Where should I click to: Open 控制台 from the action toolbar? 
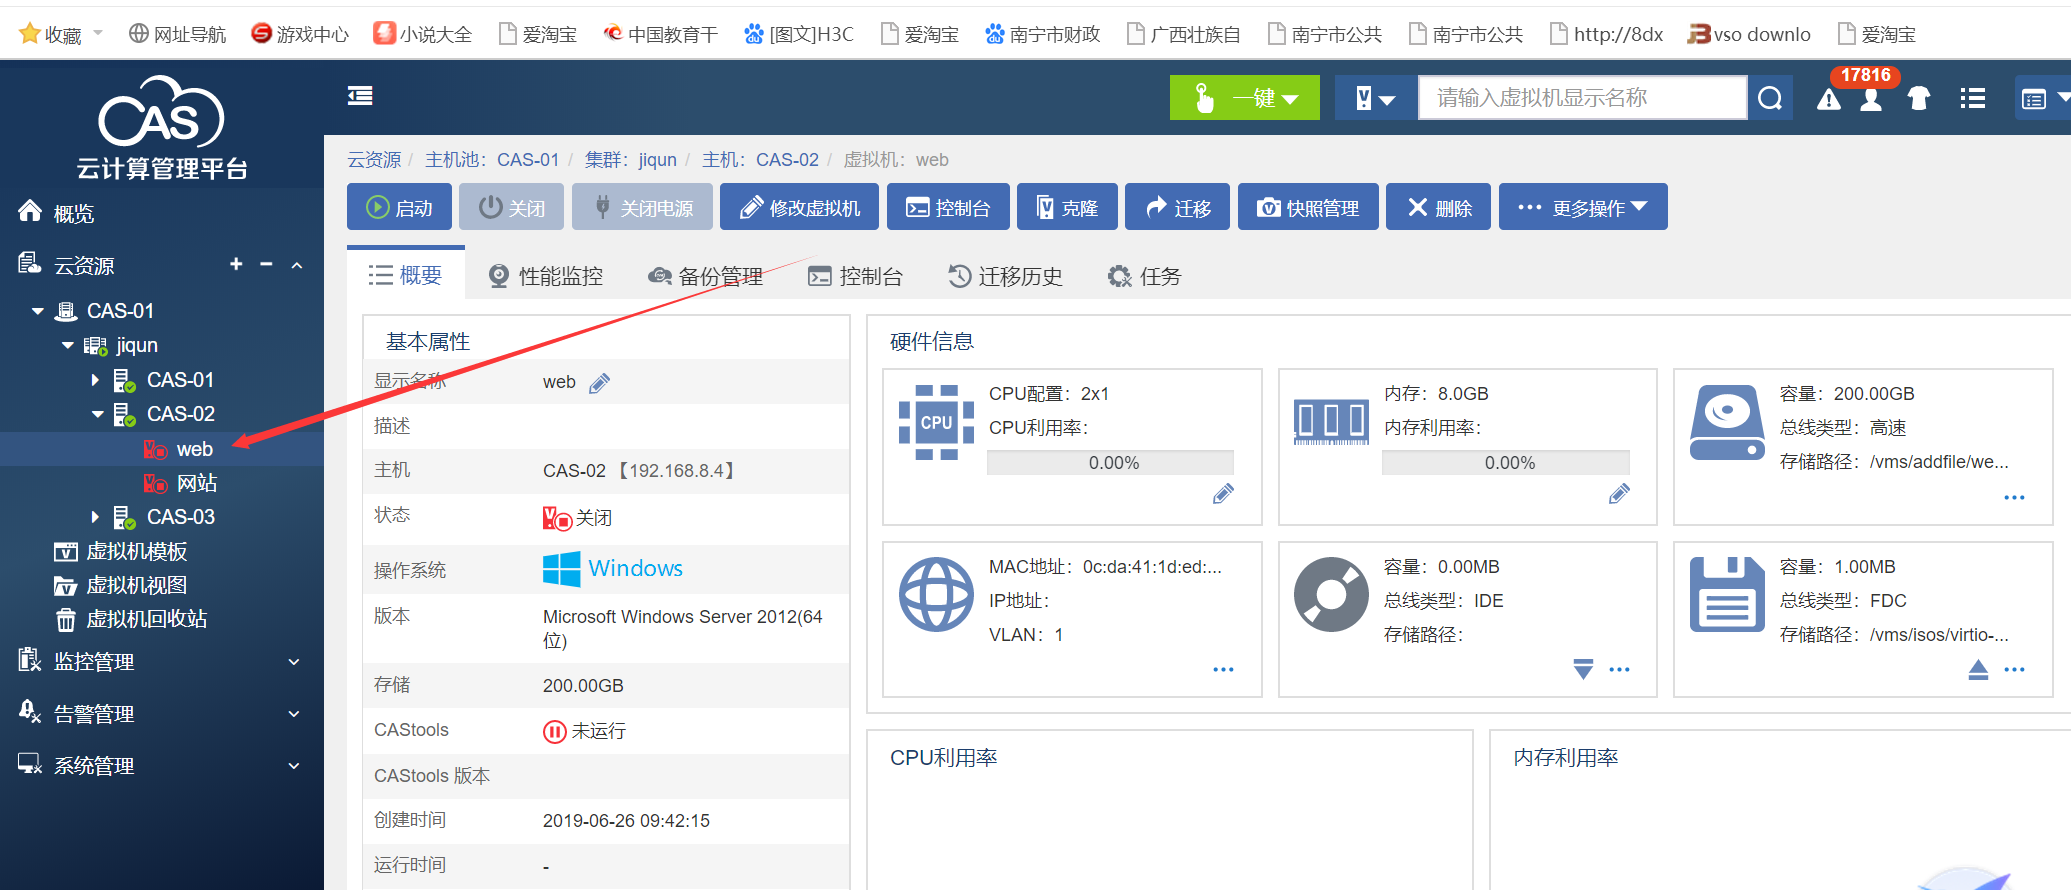tap(948, 207)
